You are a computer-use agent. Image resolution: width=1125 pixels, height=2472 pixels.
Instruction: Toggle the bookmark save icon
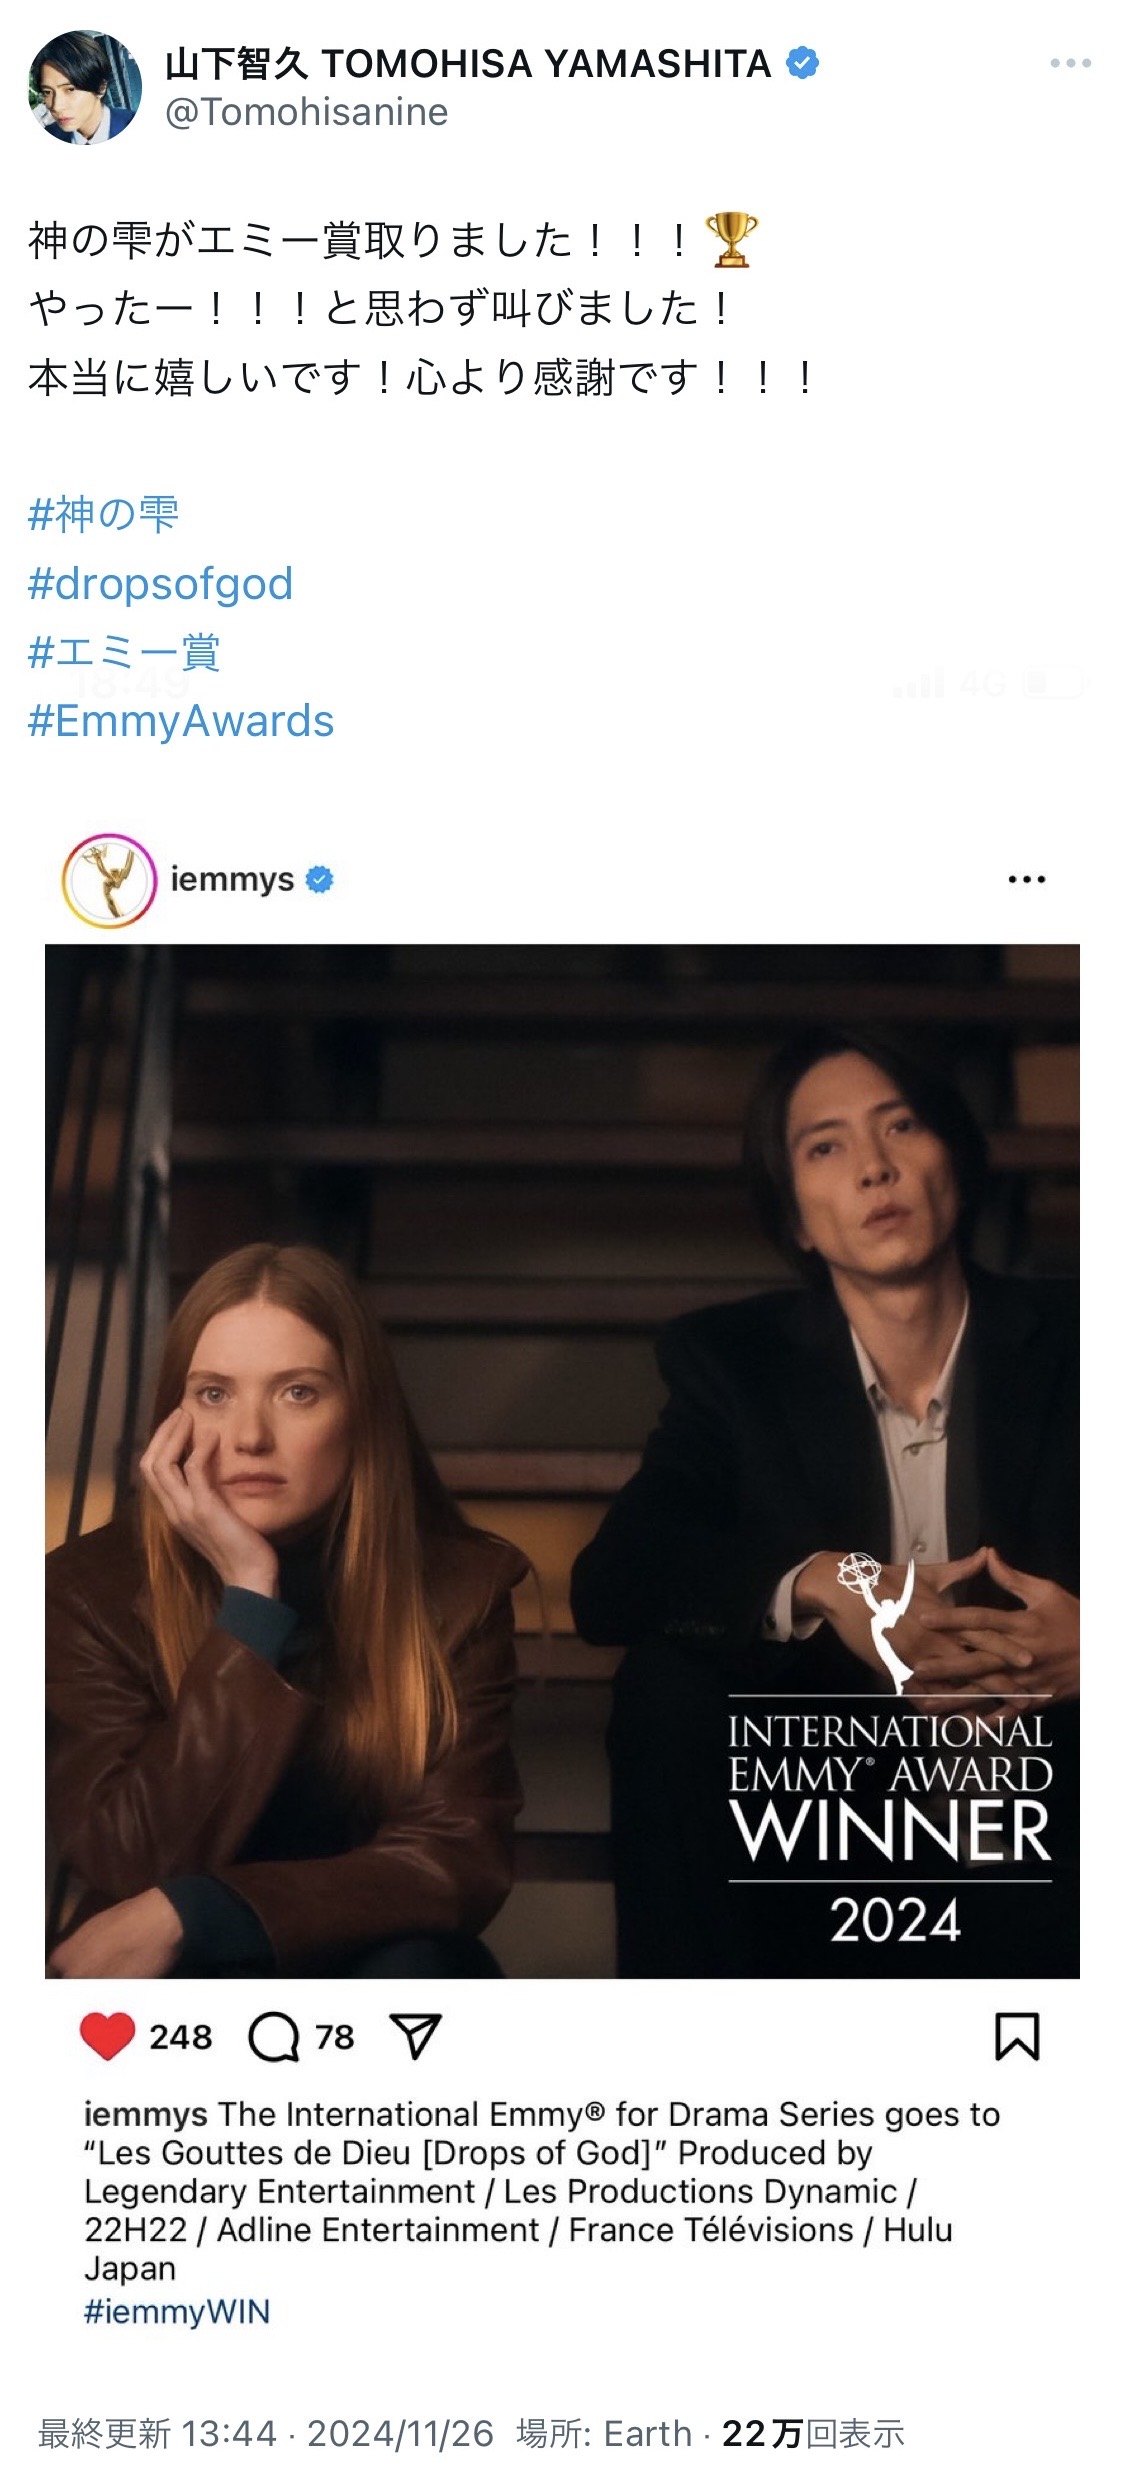pyautogui.click(x=1017, y=2037)
